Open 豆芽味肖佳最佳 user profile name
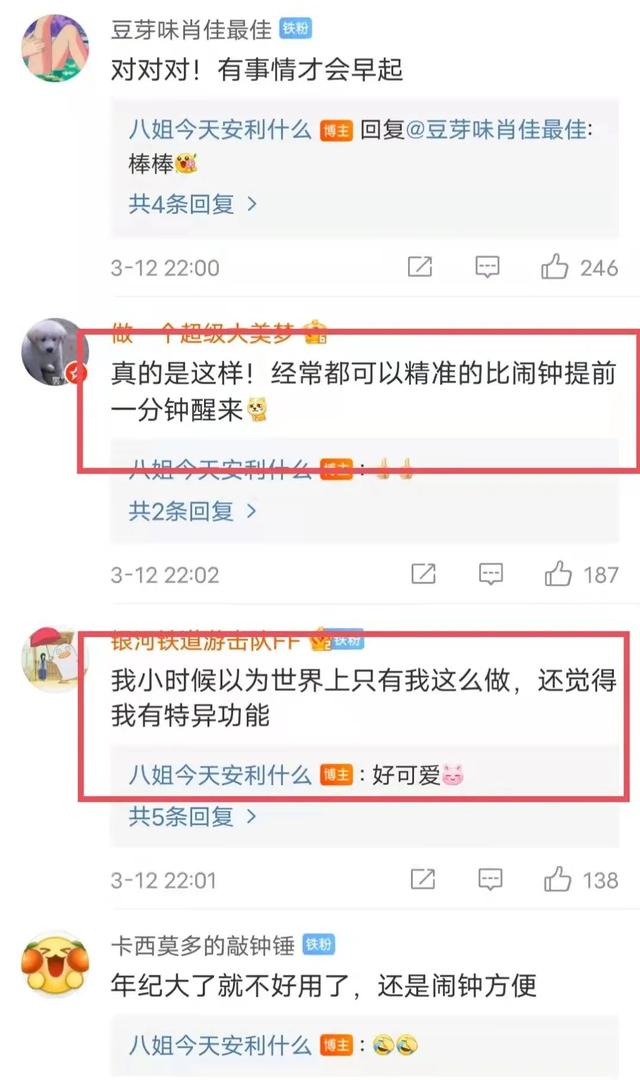Image resolution: width=640 pixels, height=1080 pixels. 191,30
